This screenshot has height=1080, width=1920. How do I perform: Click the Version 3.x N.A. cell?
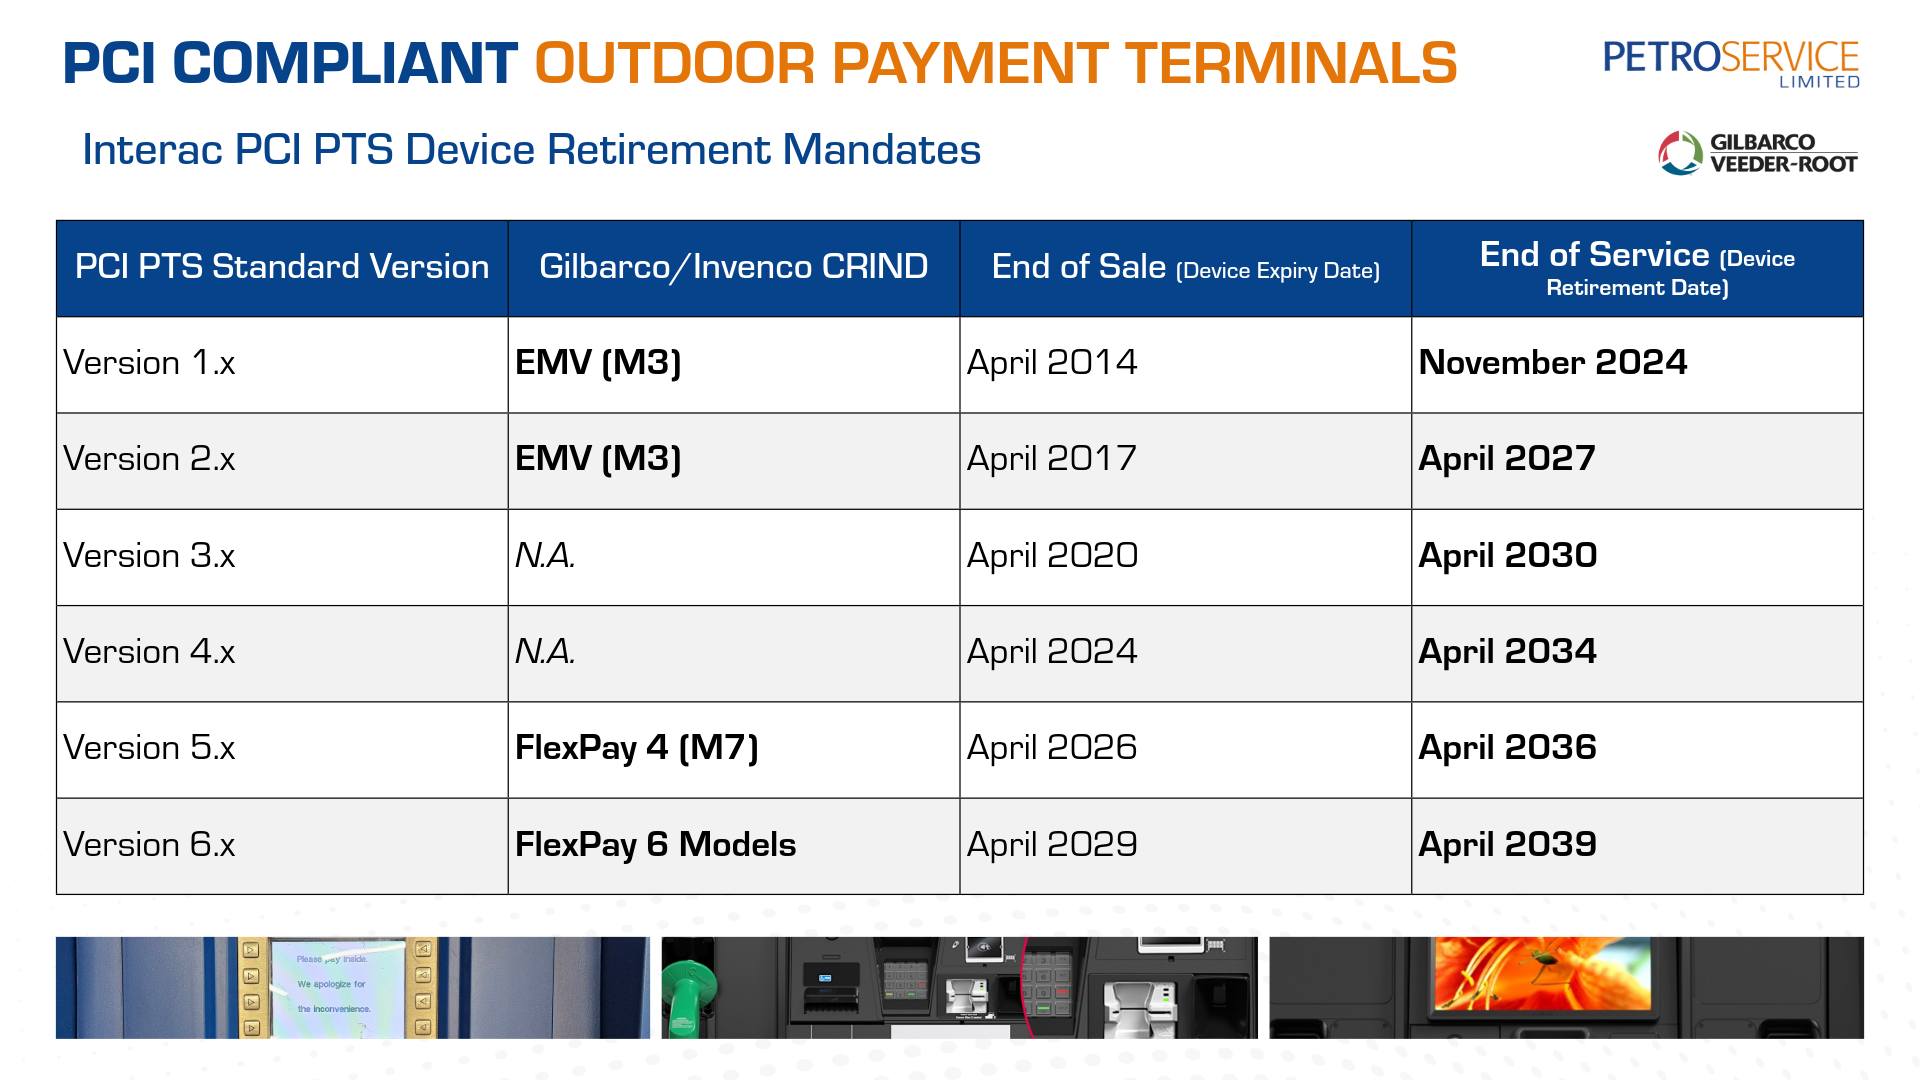[x=545, y=556]
